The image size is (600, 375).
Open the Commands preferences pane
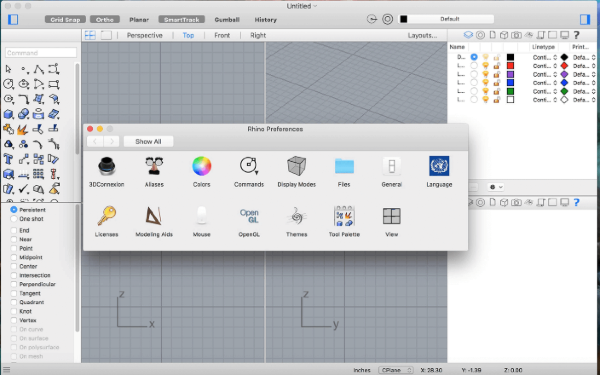tap(249, 172)
